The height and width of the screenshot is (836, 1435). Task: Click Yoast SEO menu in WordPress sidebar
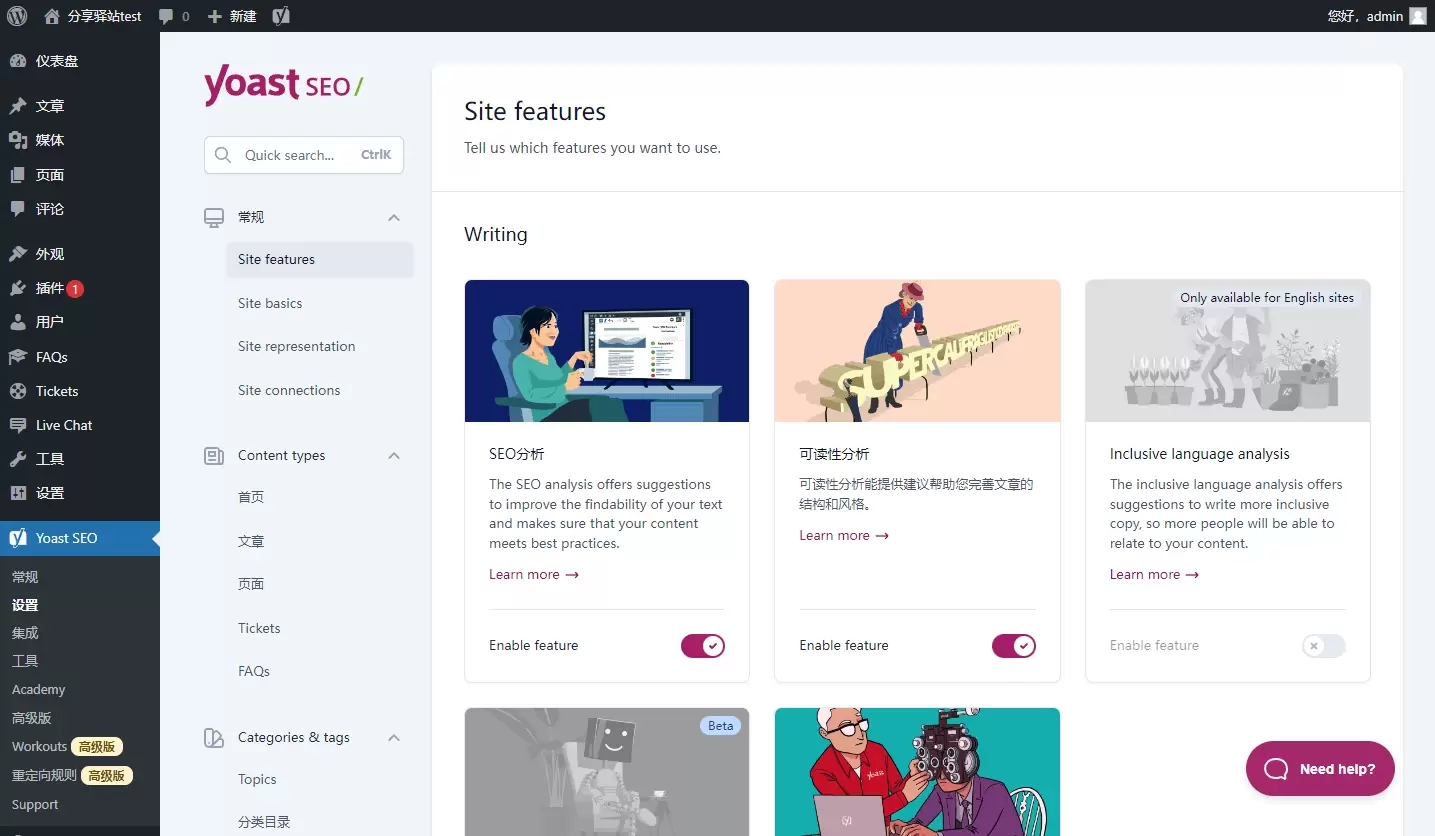[80, 538]
